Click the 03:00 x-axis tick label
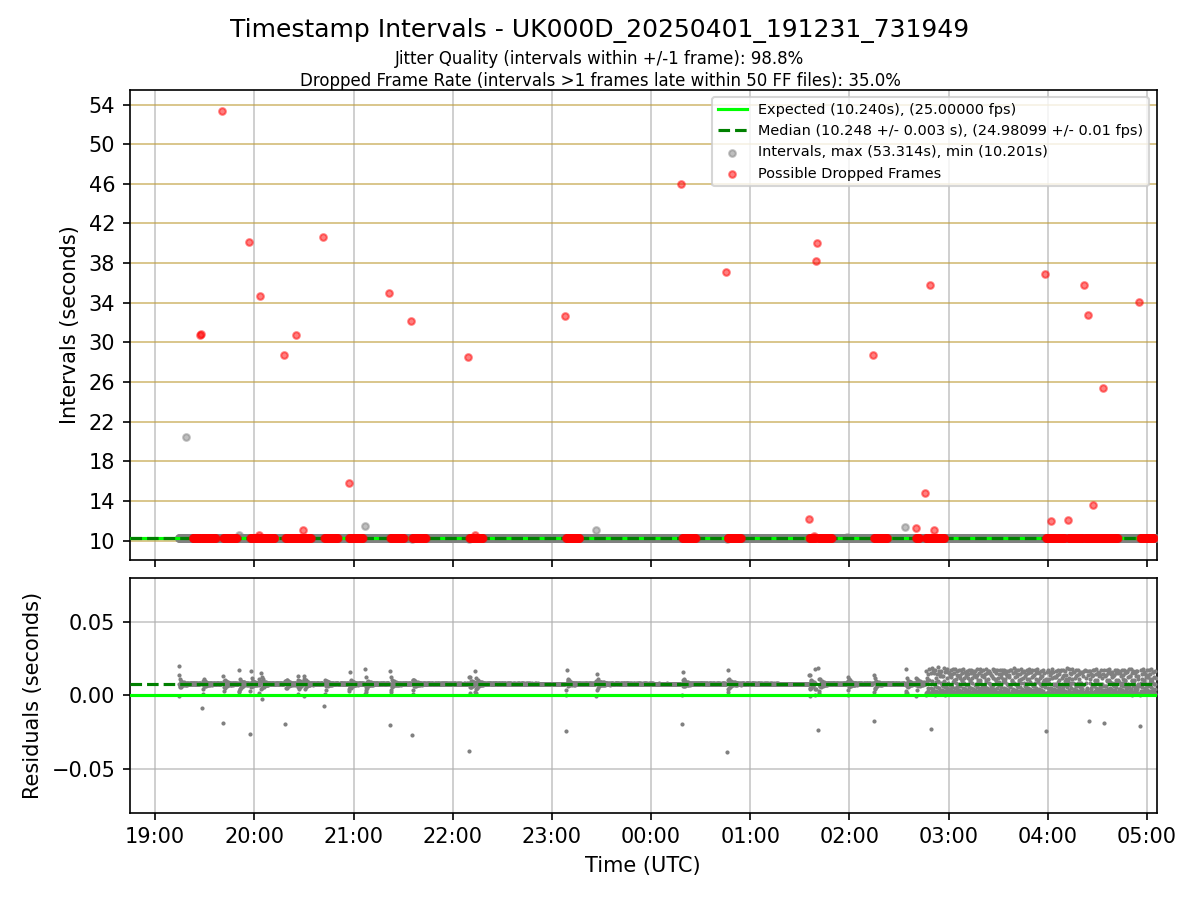Screen dimensions: 1200x900 [x=949, y=835]
